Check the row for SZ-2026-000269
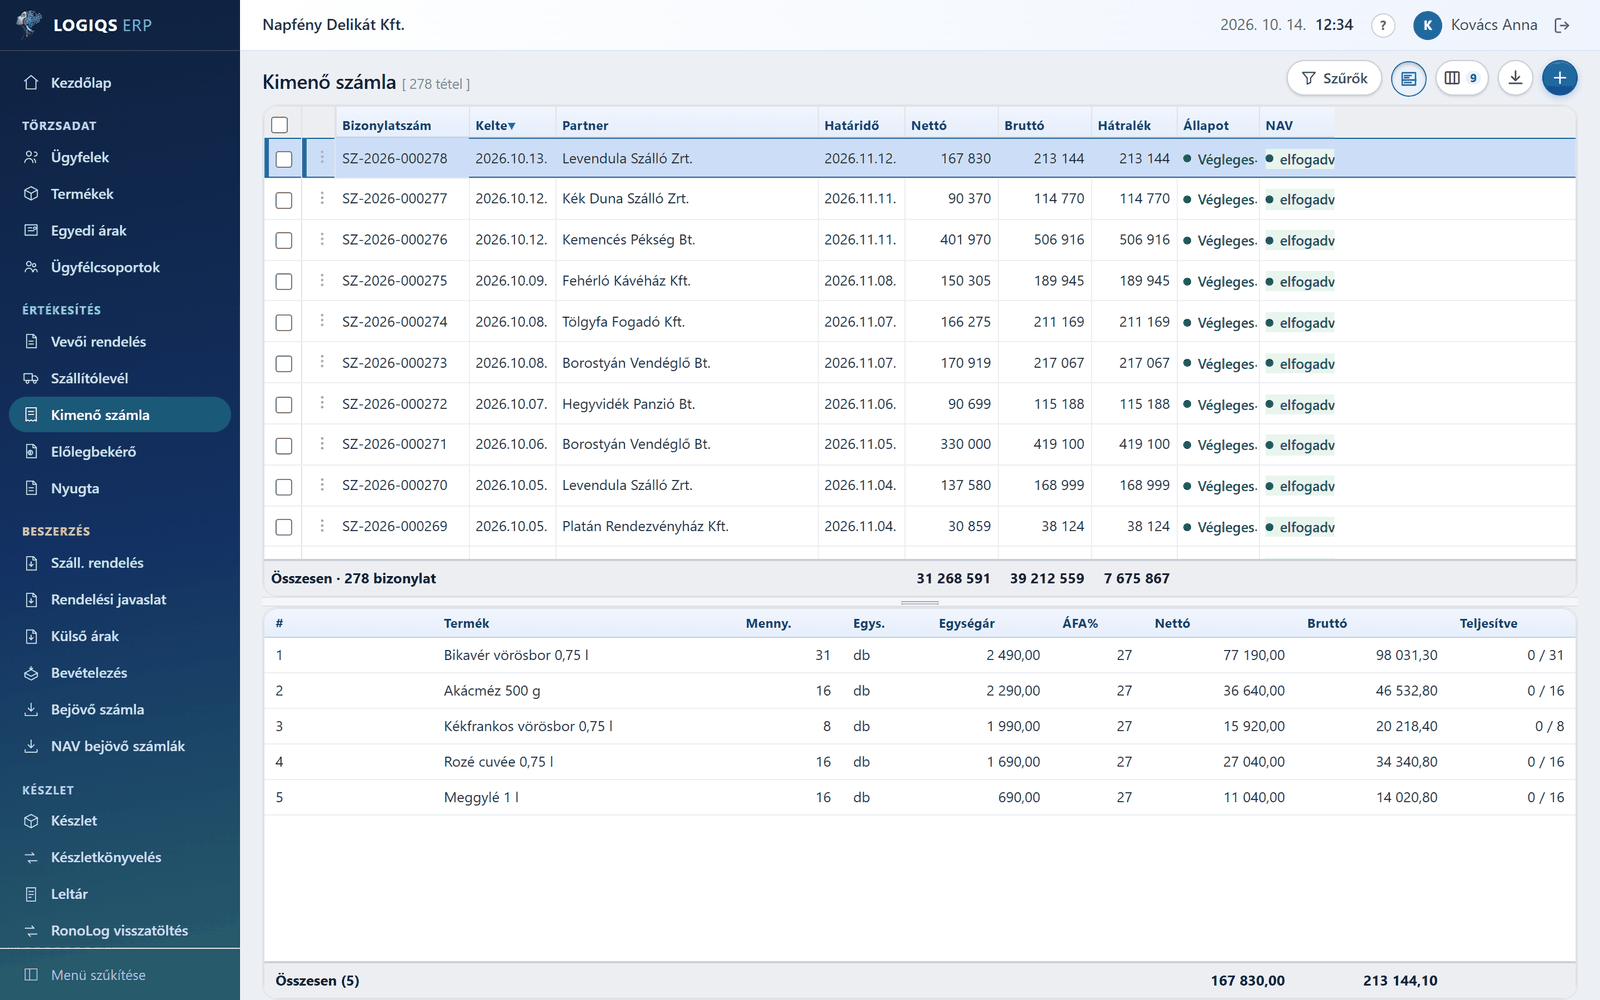Viewport: 1600px width, 1000px height. tap(284, 527)
